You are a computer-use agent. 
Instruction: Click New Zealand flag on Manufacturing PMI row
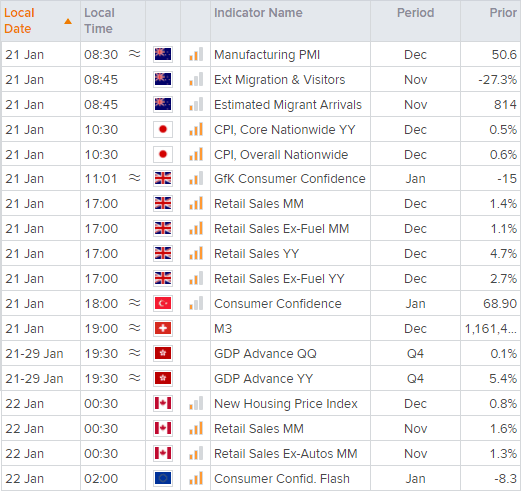pos(163,54)
